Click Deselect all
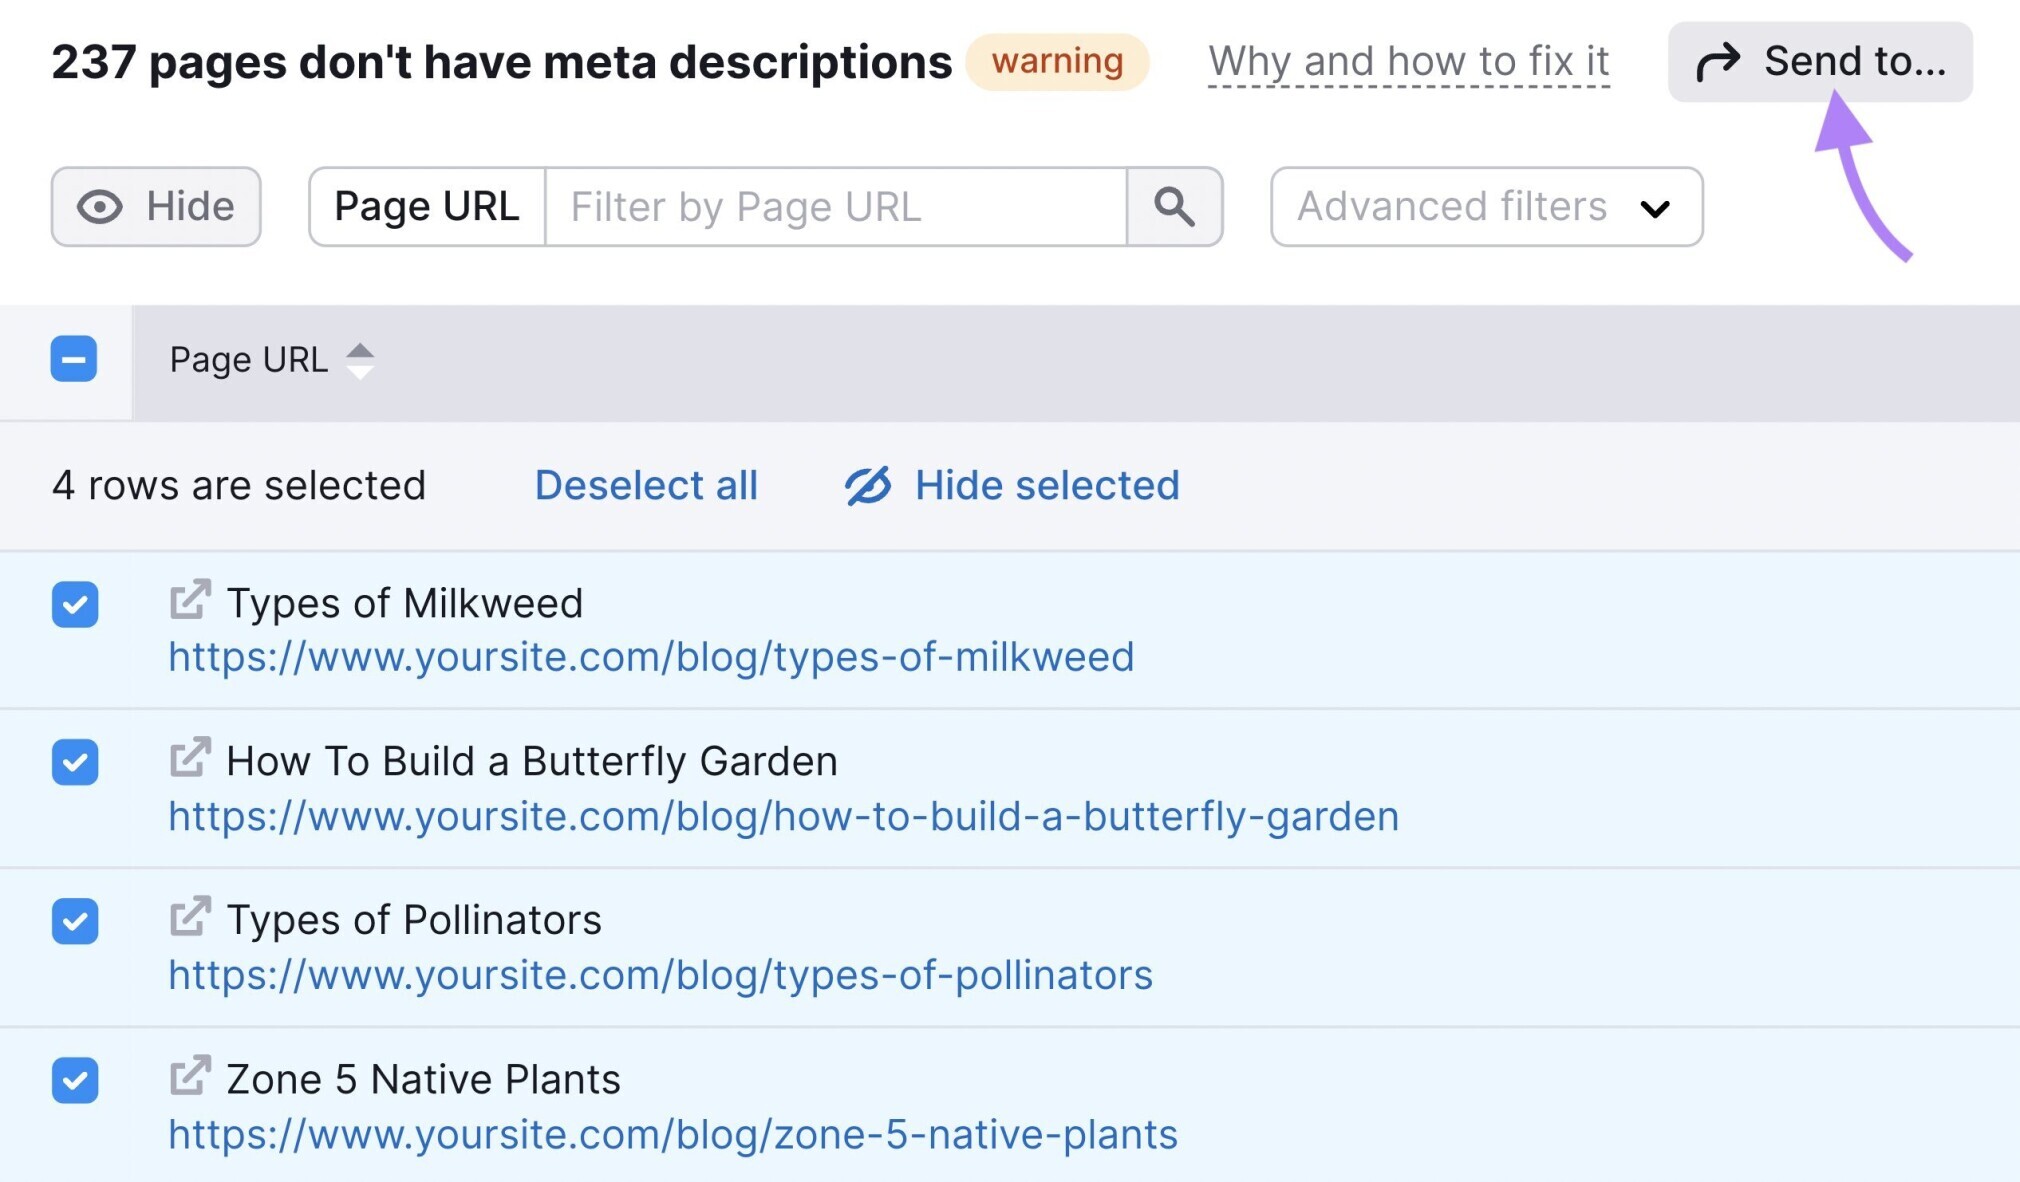 coord(646,485)
